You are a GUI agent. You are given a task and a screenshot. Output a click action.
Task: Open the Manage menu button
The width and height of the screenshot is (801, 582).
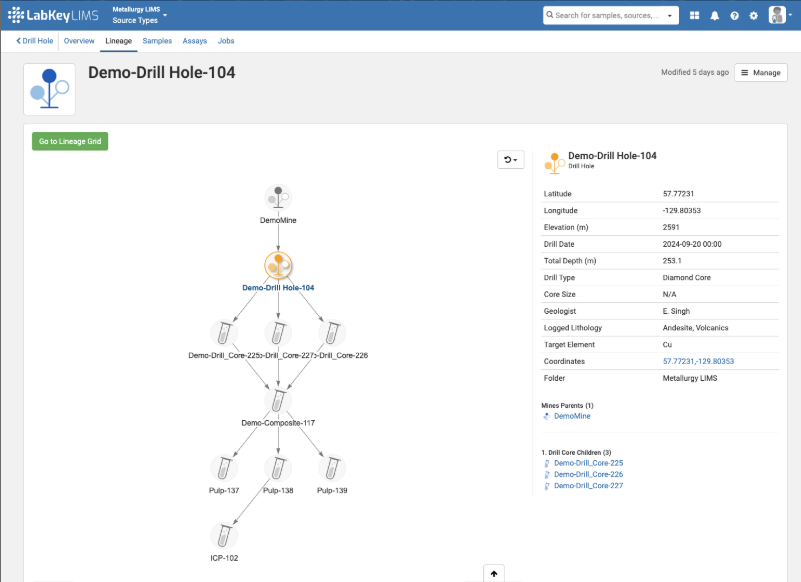tap(760, 73)
